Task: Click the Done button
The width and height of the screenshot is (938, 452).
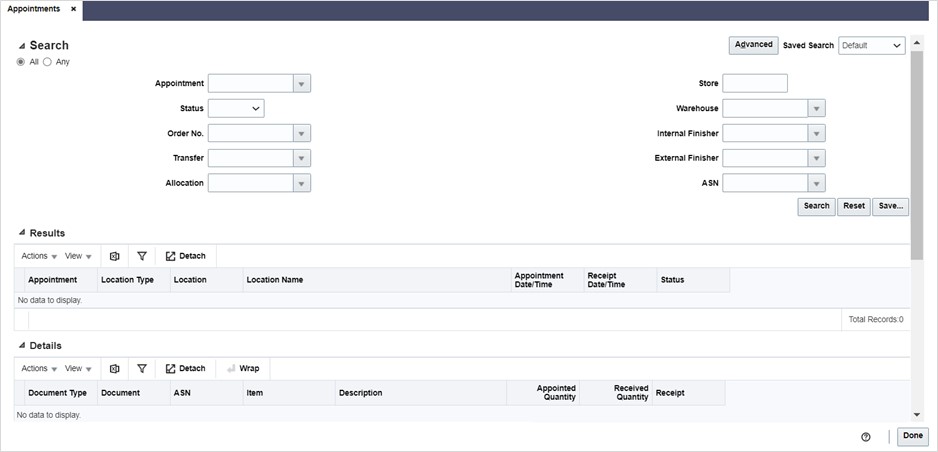Action: 913,436
